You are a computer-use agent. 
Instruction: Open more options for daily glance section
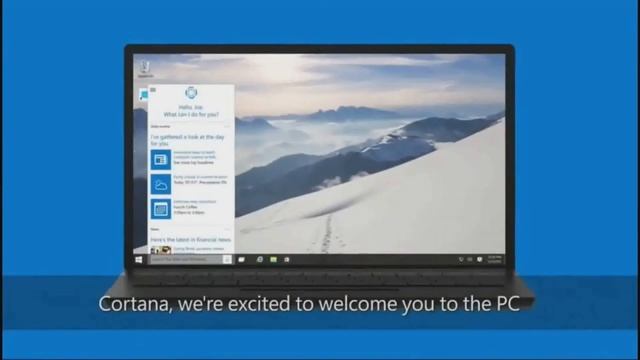(227, 127)
